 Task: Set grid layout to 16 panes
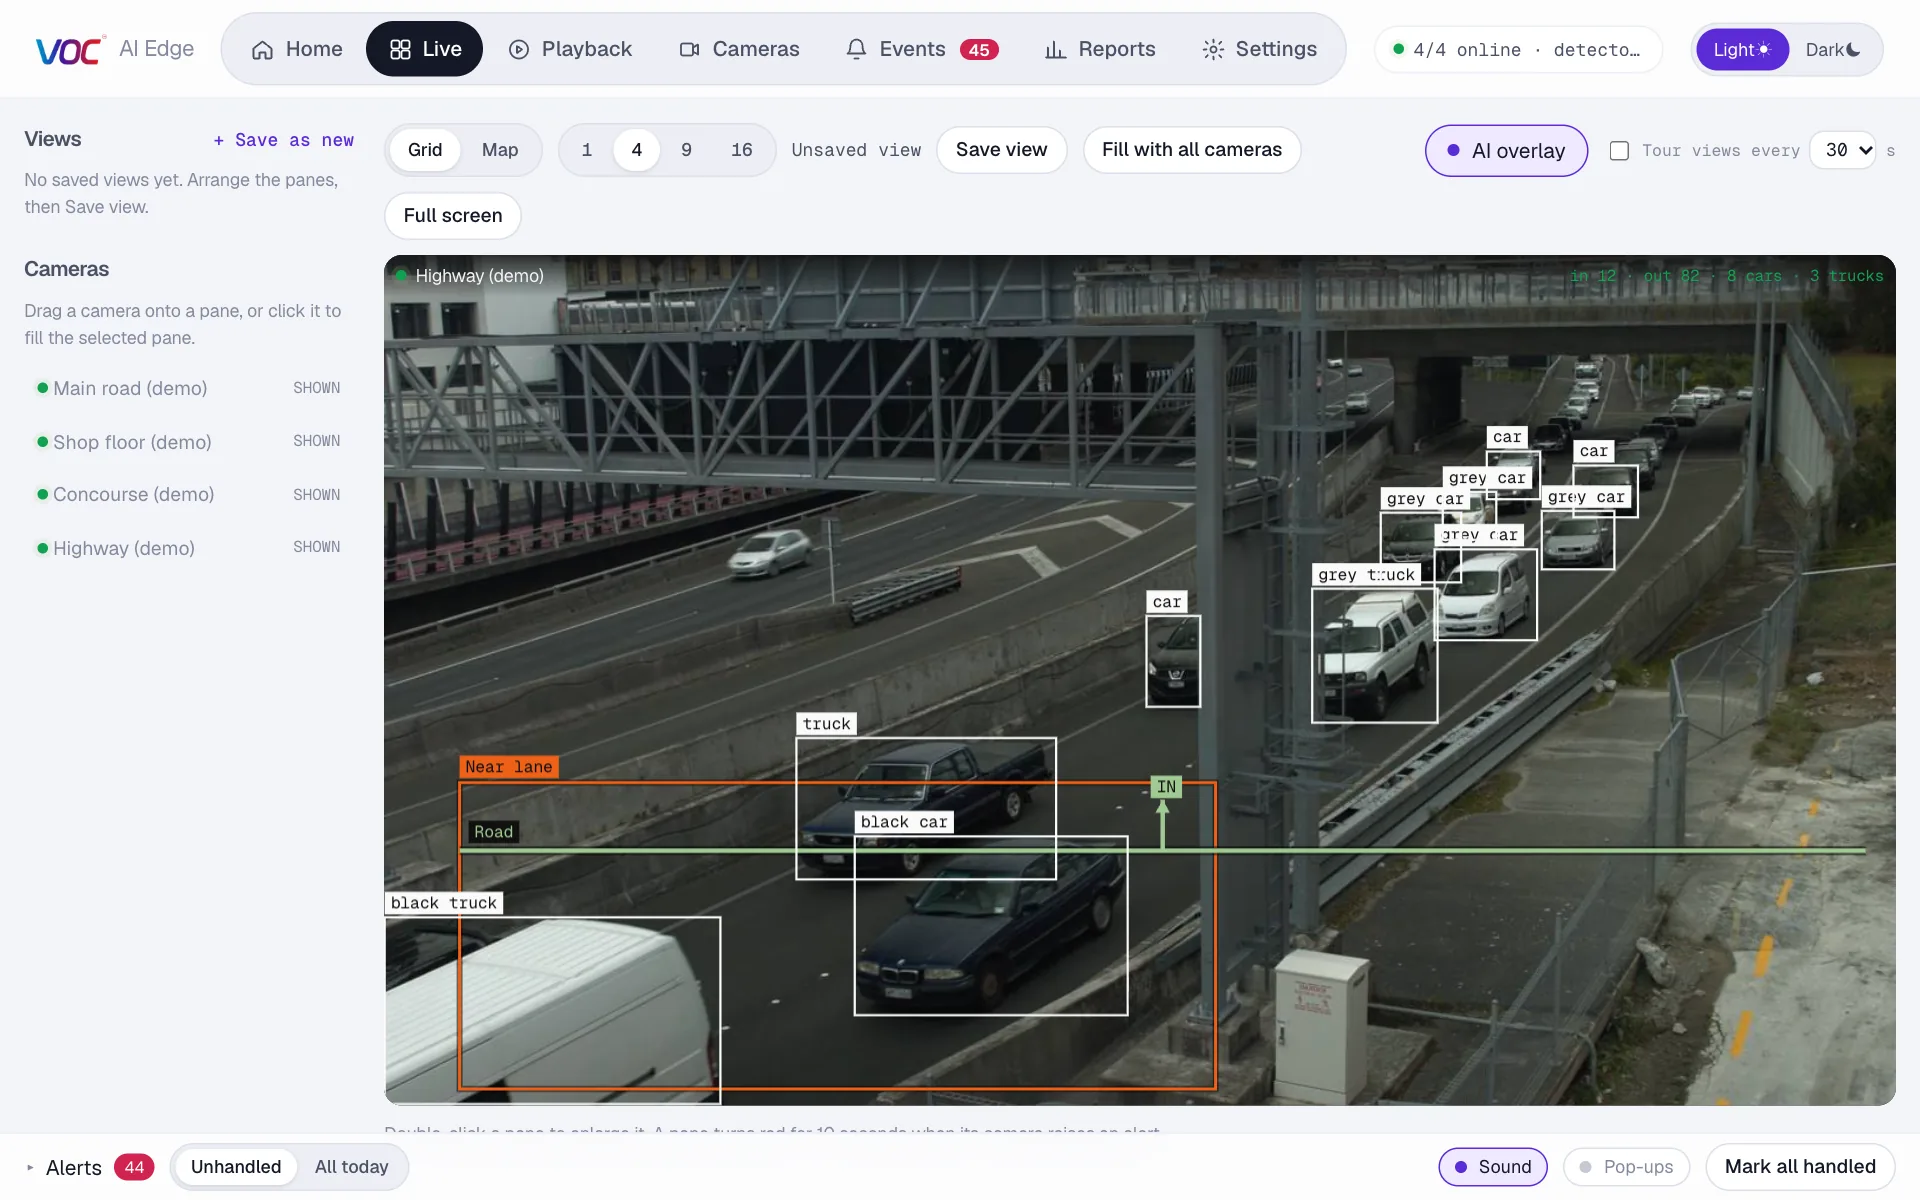(x=742, y=150)
